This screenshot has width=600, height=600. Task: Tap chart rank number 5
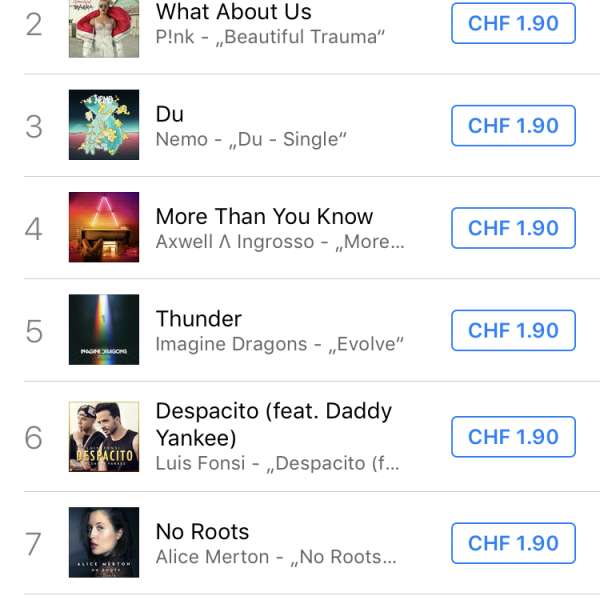click(34, 331)
